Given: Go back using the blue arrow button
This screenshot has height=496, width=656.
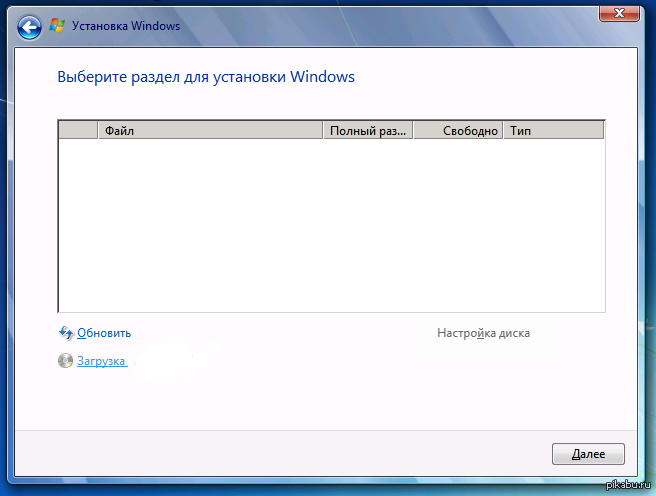Looking at the screenshot, I should tap(29, 28).
